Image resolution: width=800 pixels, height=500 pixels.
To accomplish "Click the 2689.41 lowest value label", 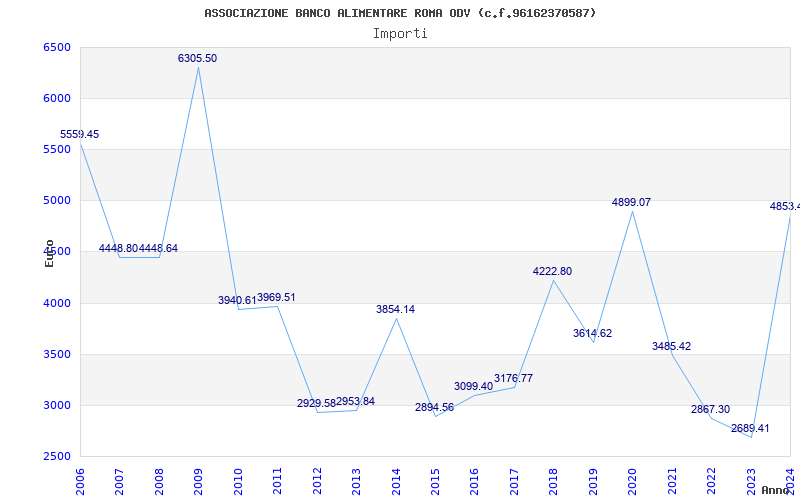I will pyautogui.click(x=750, y=429).
